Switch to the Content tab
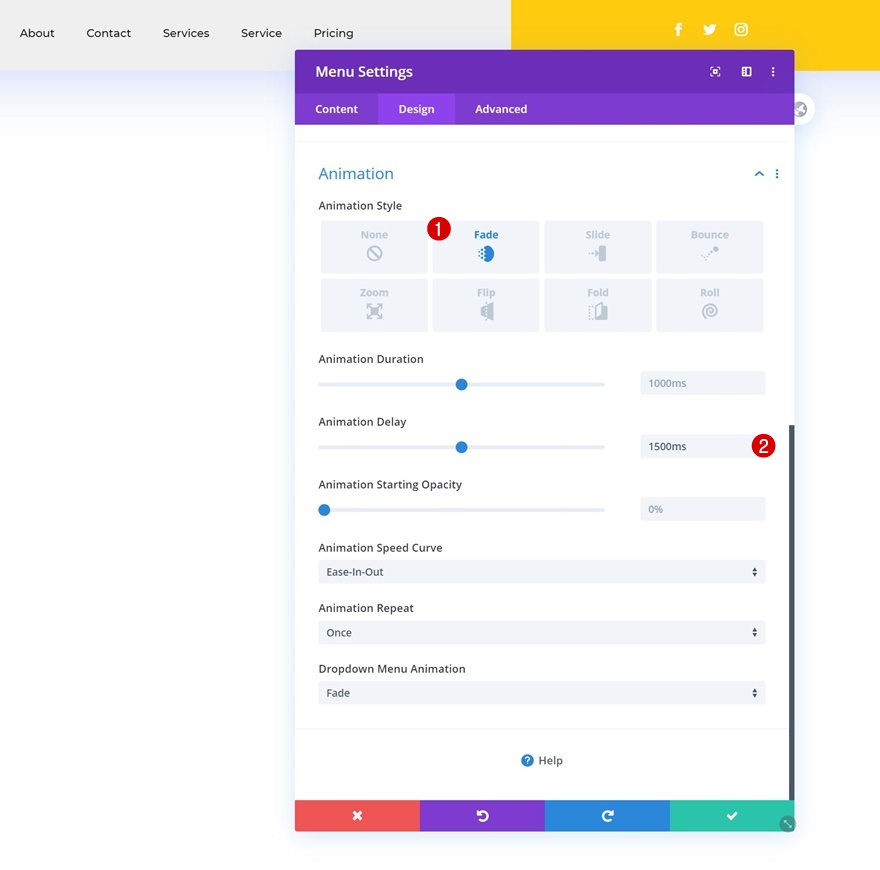Screen dimensions: 880x870 (x=336, y=109)
